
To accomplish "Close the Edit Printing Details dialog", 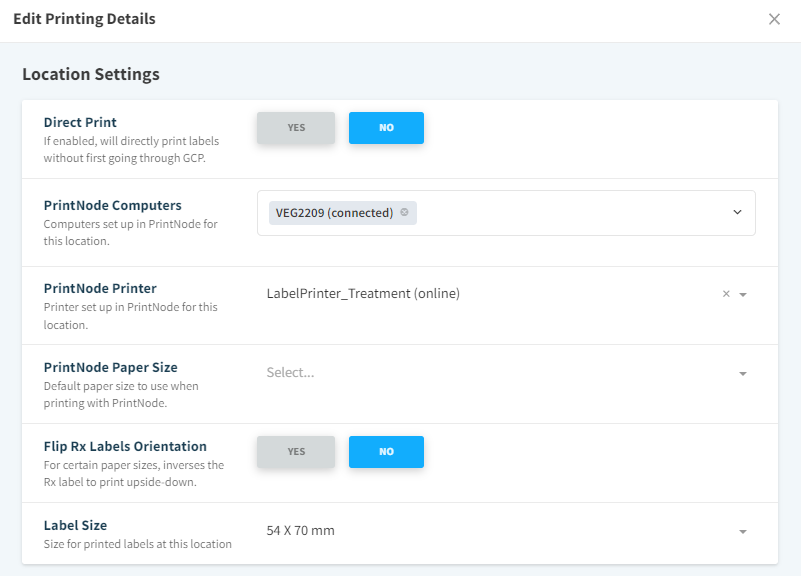I will (774, 19).
